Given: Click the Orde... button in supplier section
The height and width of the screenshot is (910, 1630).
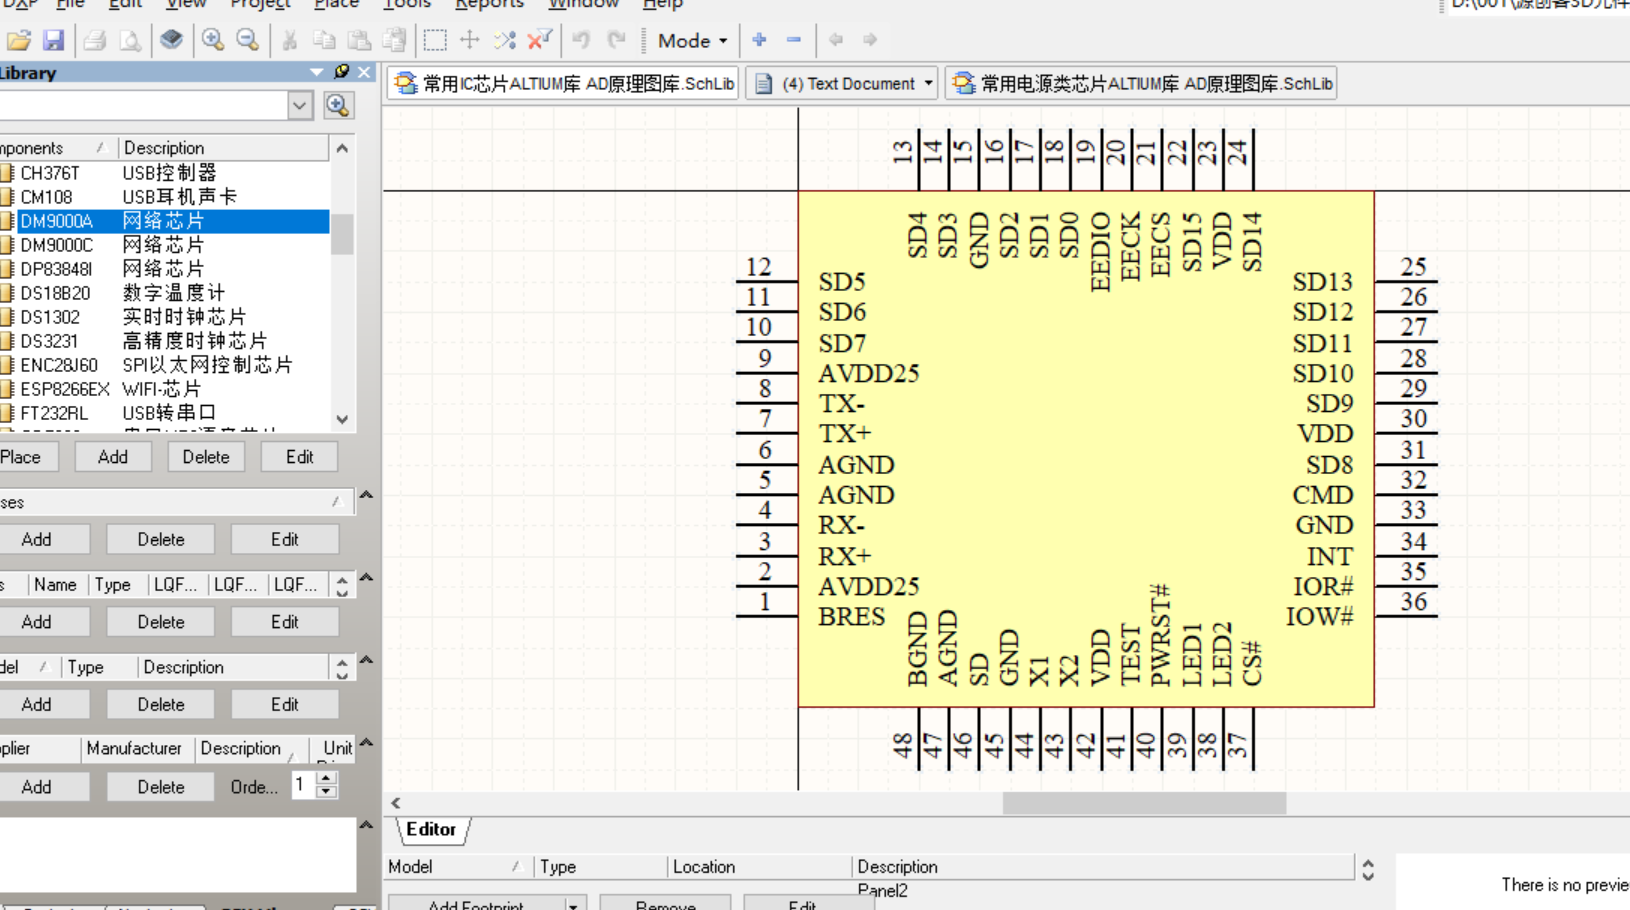Looking at the screenshot, I should point(254,787).
